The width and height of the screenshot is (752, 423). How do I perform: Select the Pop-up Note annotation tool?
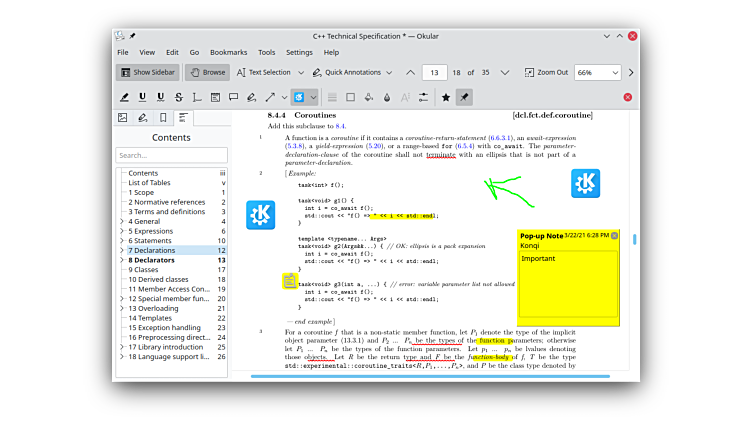click(x=233, y=97)
